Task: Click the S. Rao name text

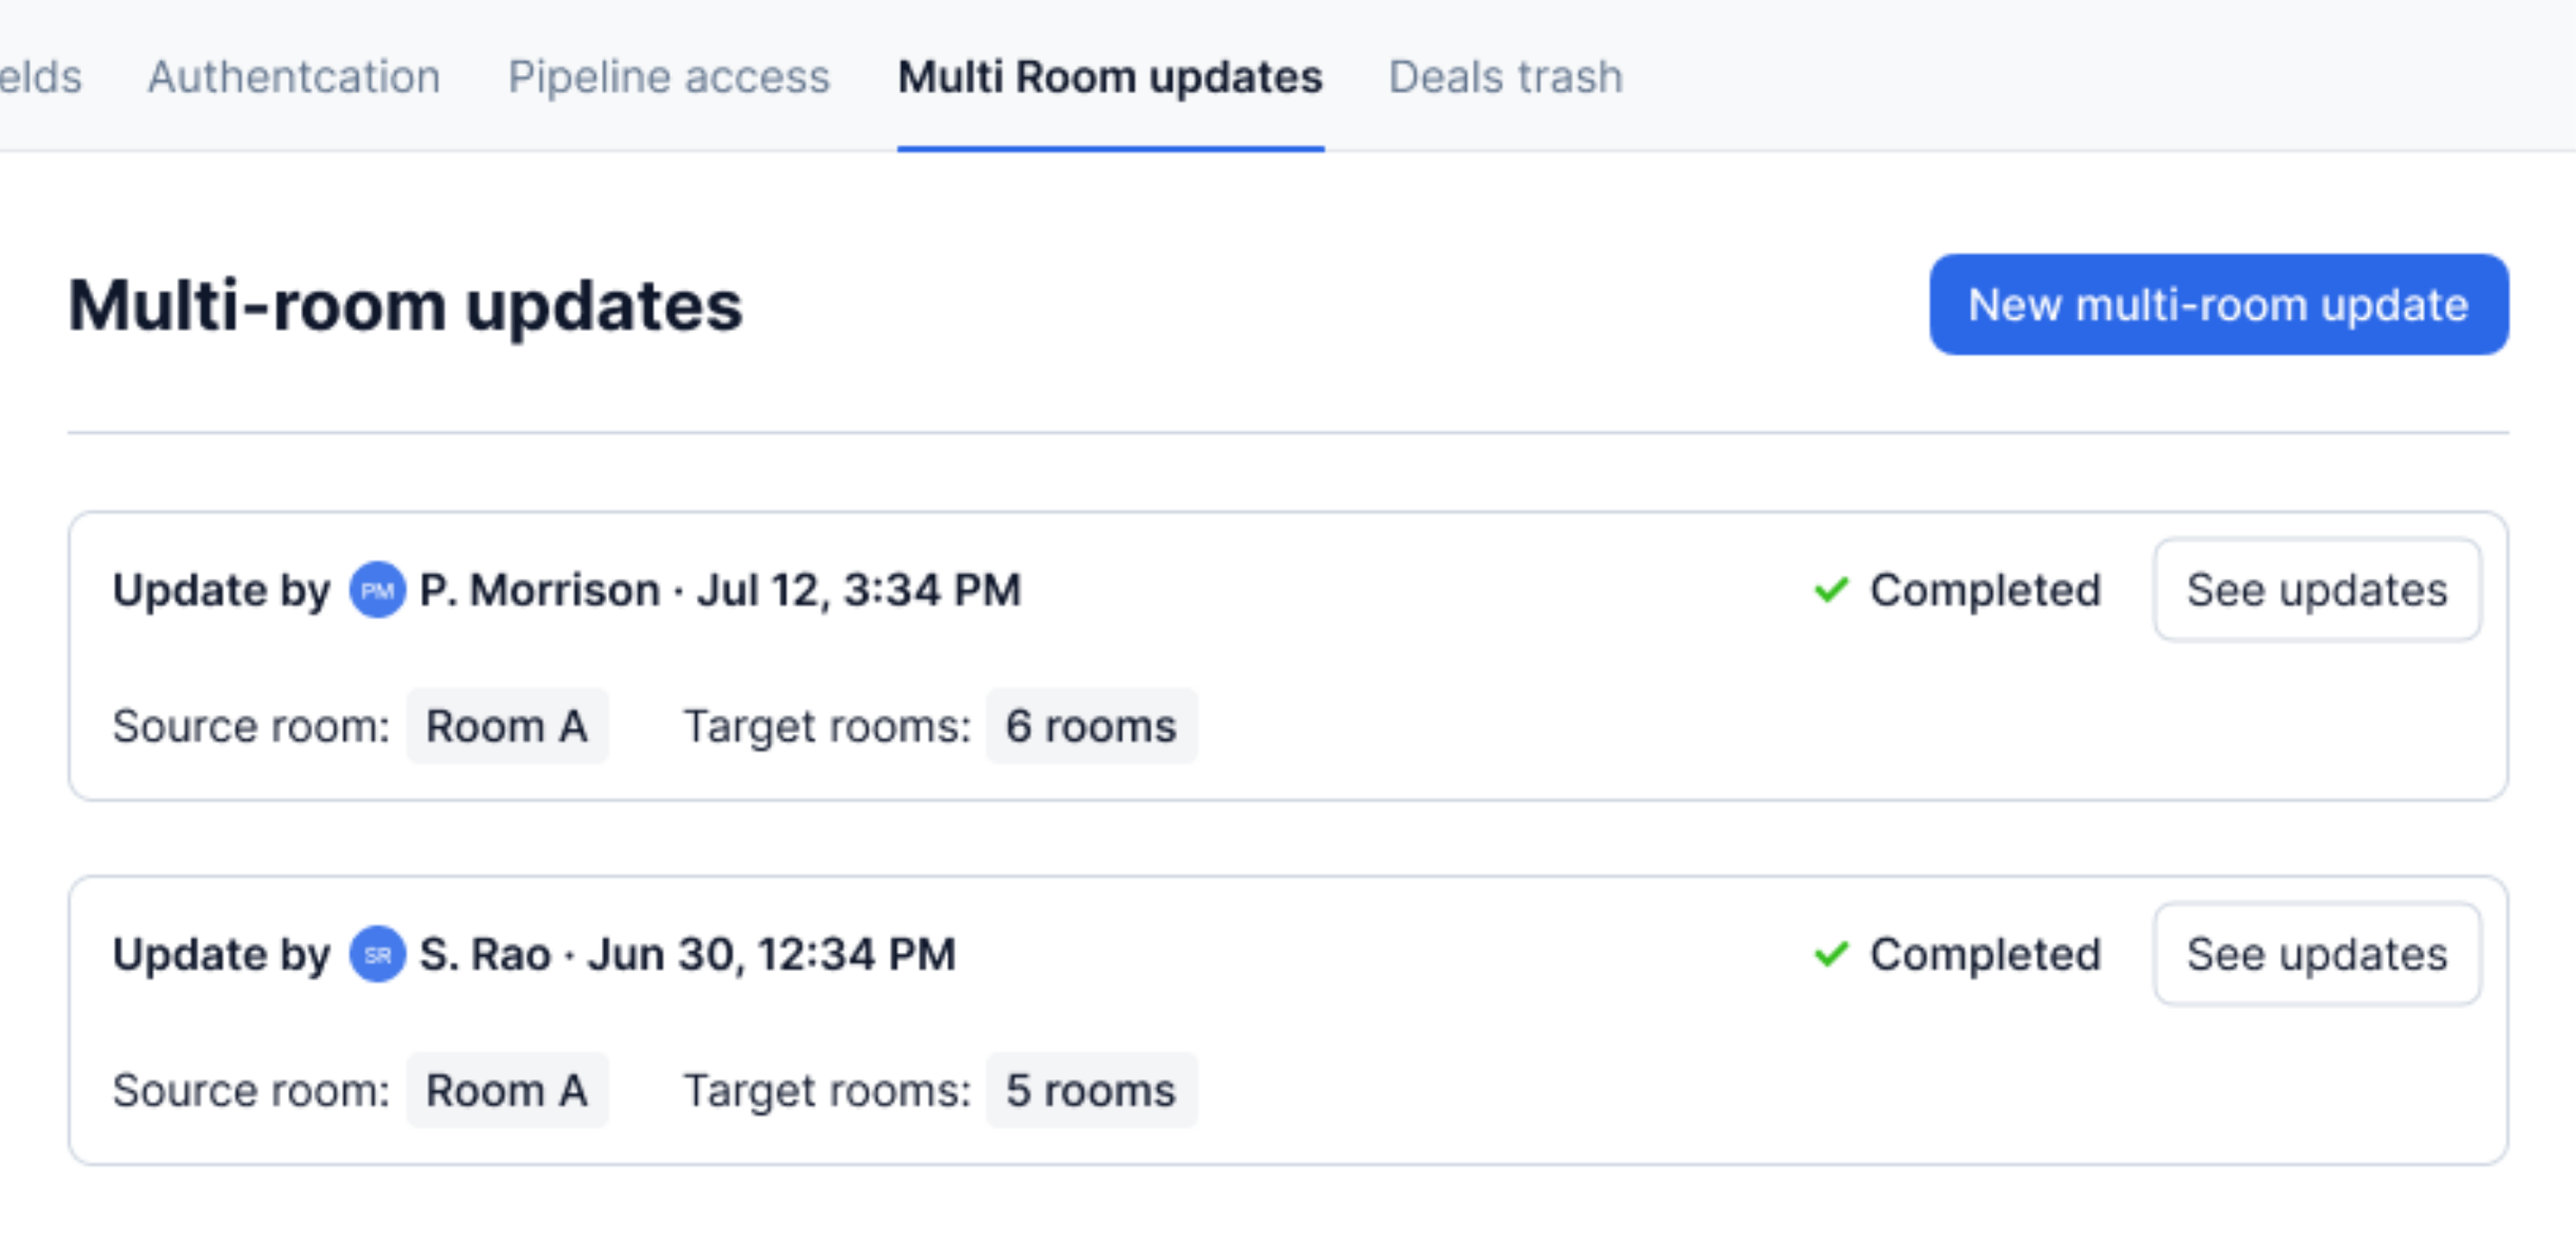Action: 485,954
